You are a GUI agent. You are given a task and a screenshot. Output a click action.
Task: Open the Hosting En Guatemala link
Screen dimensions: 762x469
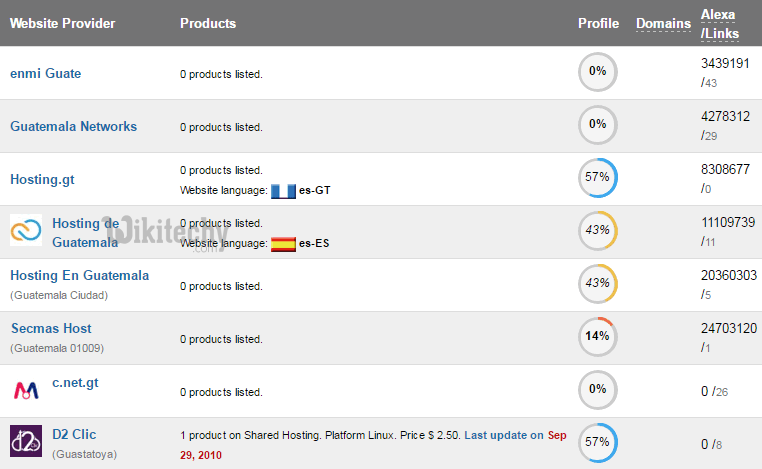(x=80, y=275)
